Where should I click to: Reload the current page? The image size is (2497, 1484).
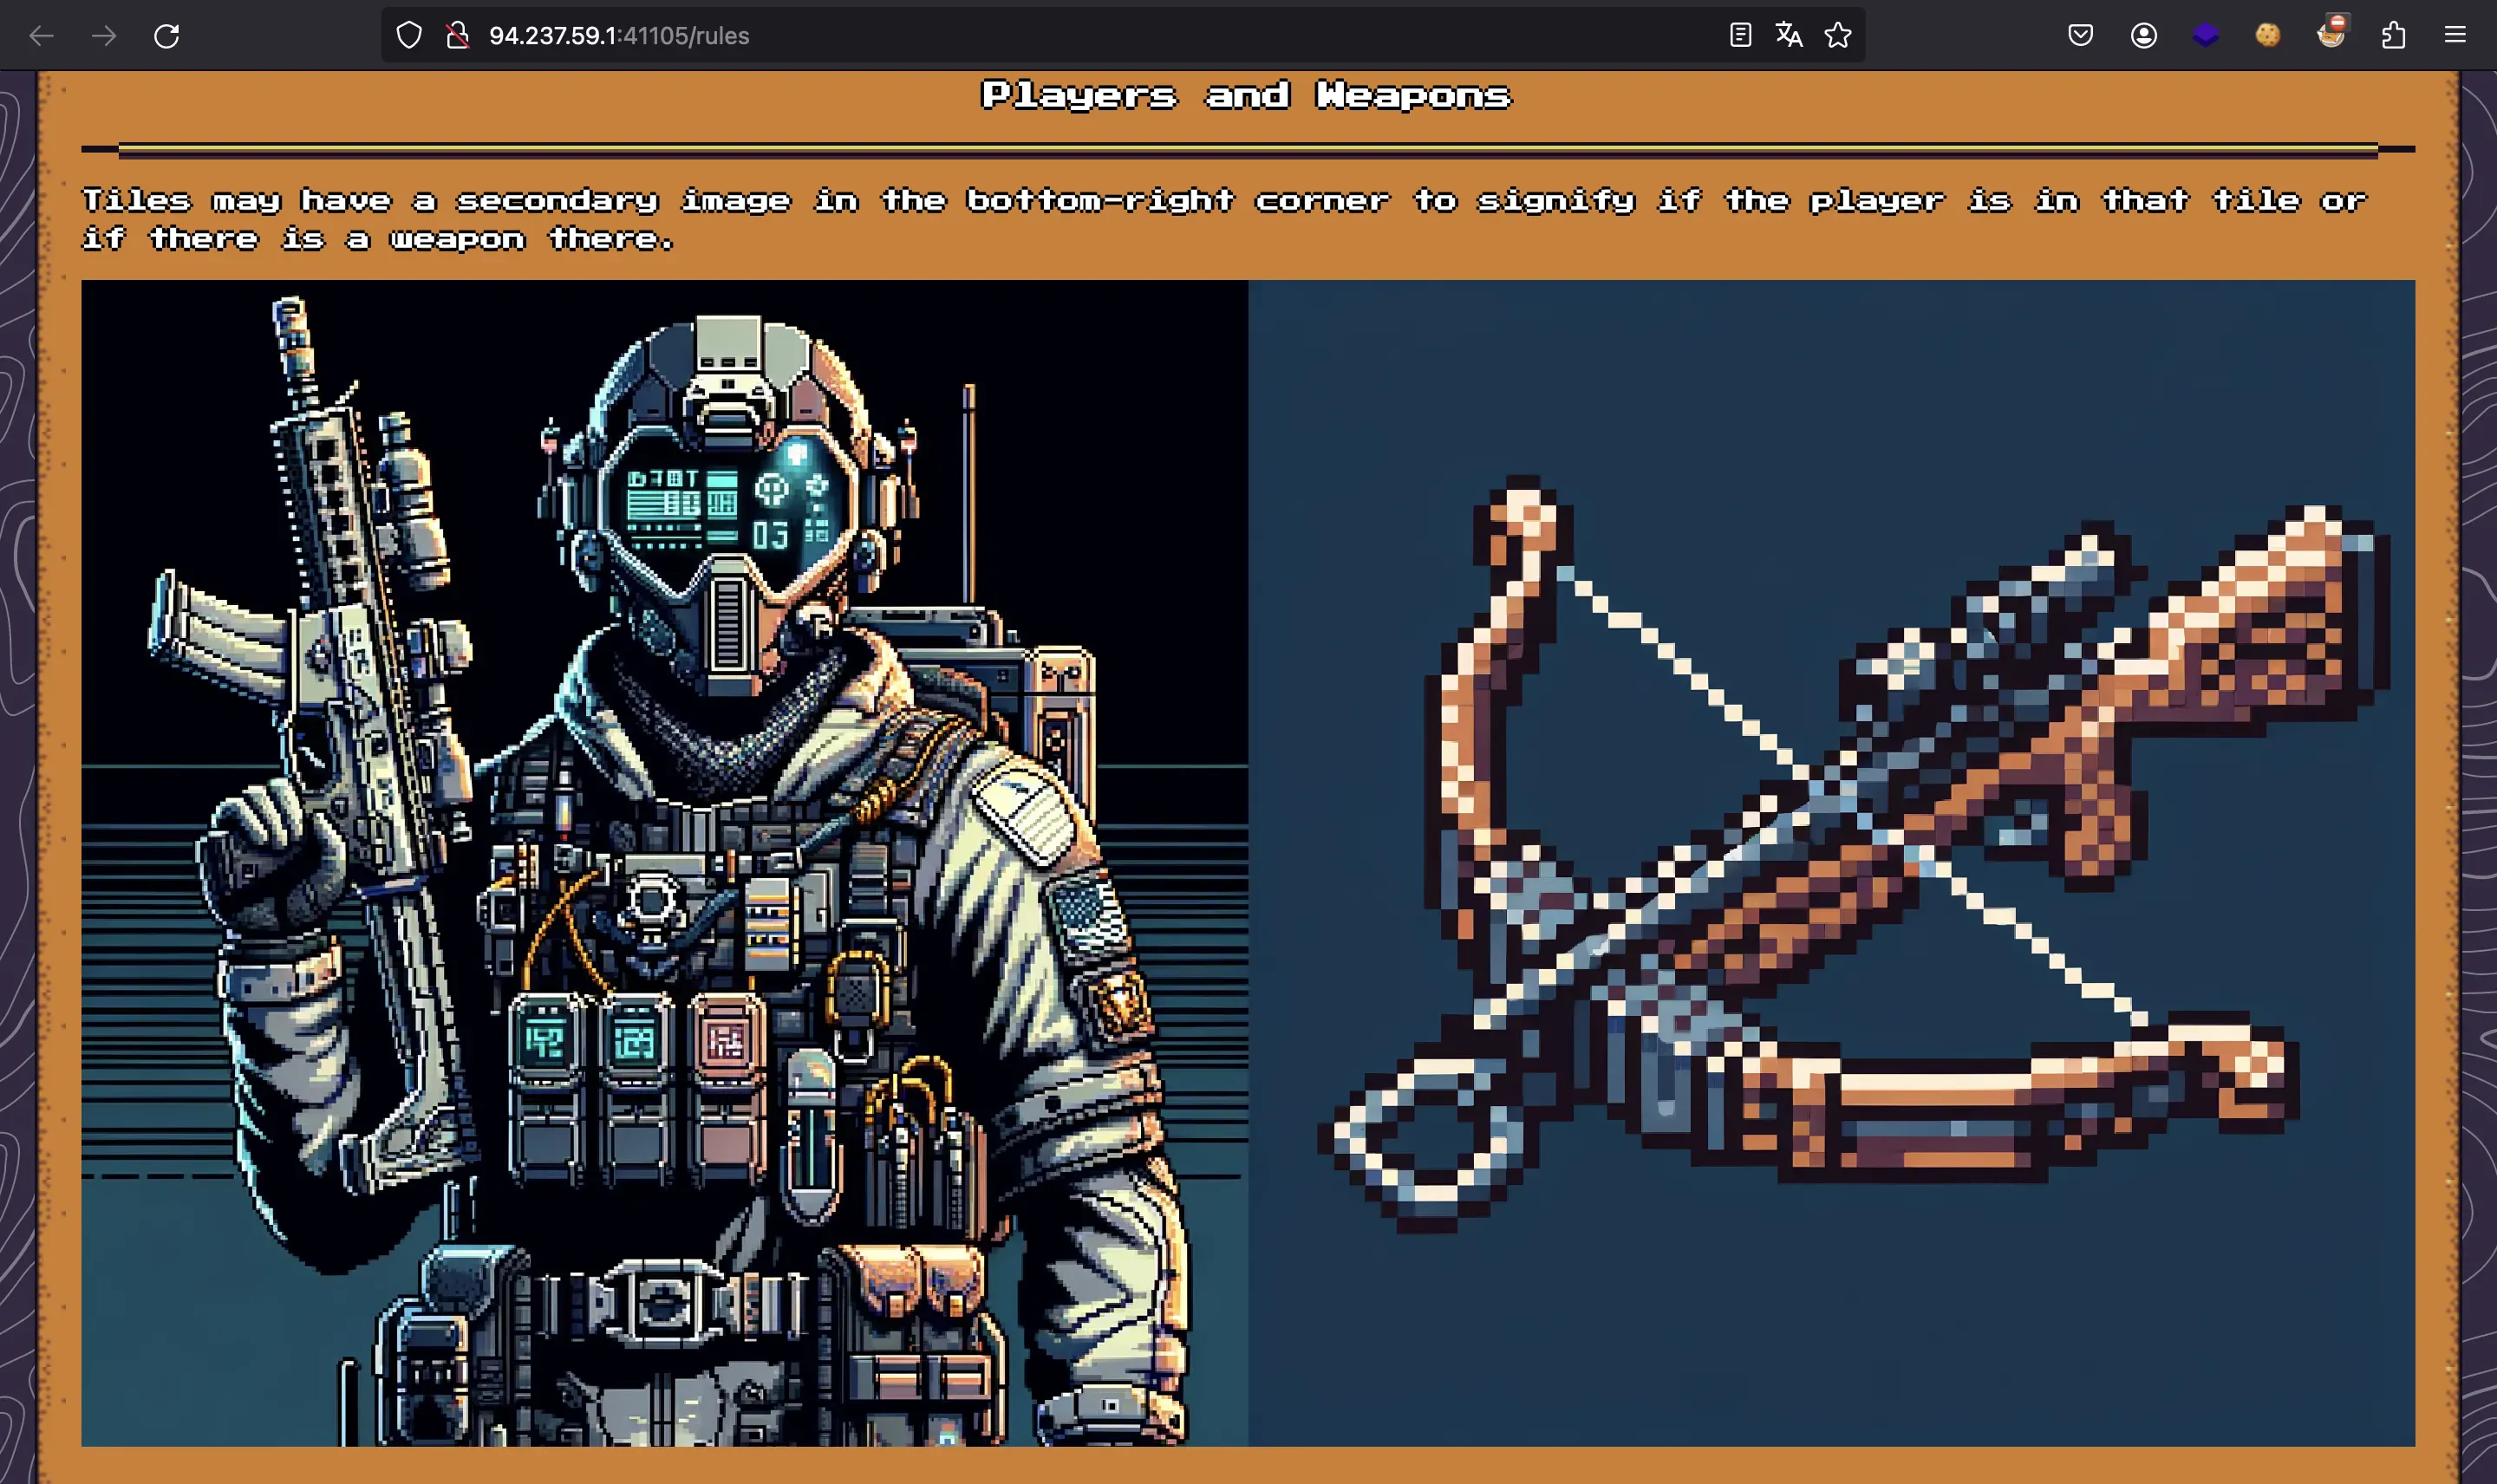click(x=167, y=36)
